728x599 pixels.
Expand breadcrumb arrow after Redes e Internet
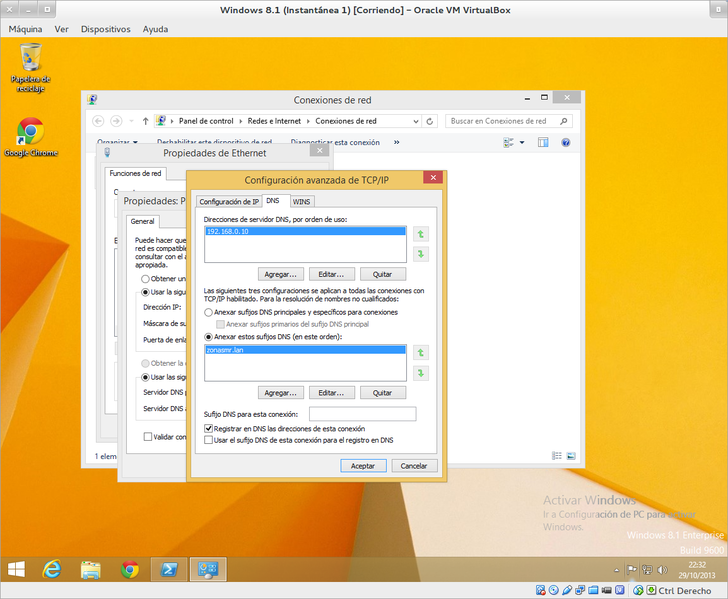click(308, 121)
